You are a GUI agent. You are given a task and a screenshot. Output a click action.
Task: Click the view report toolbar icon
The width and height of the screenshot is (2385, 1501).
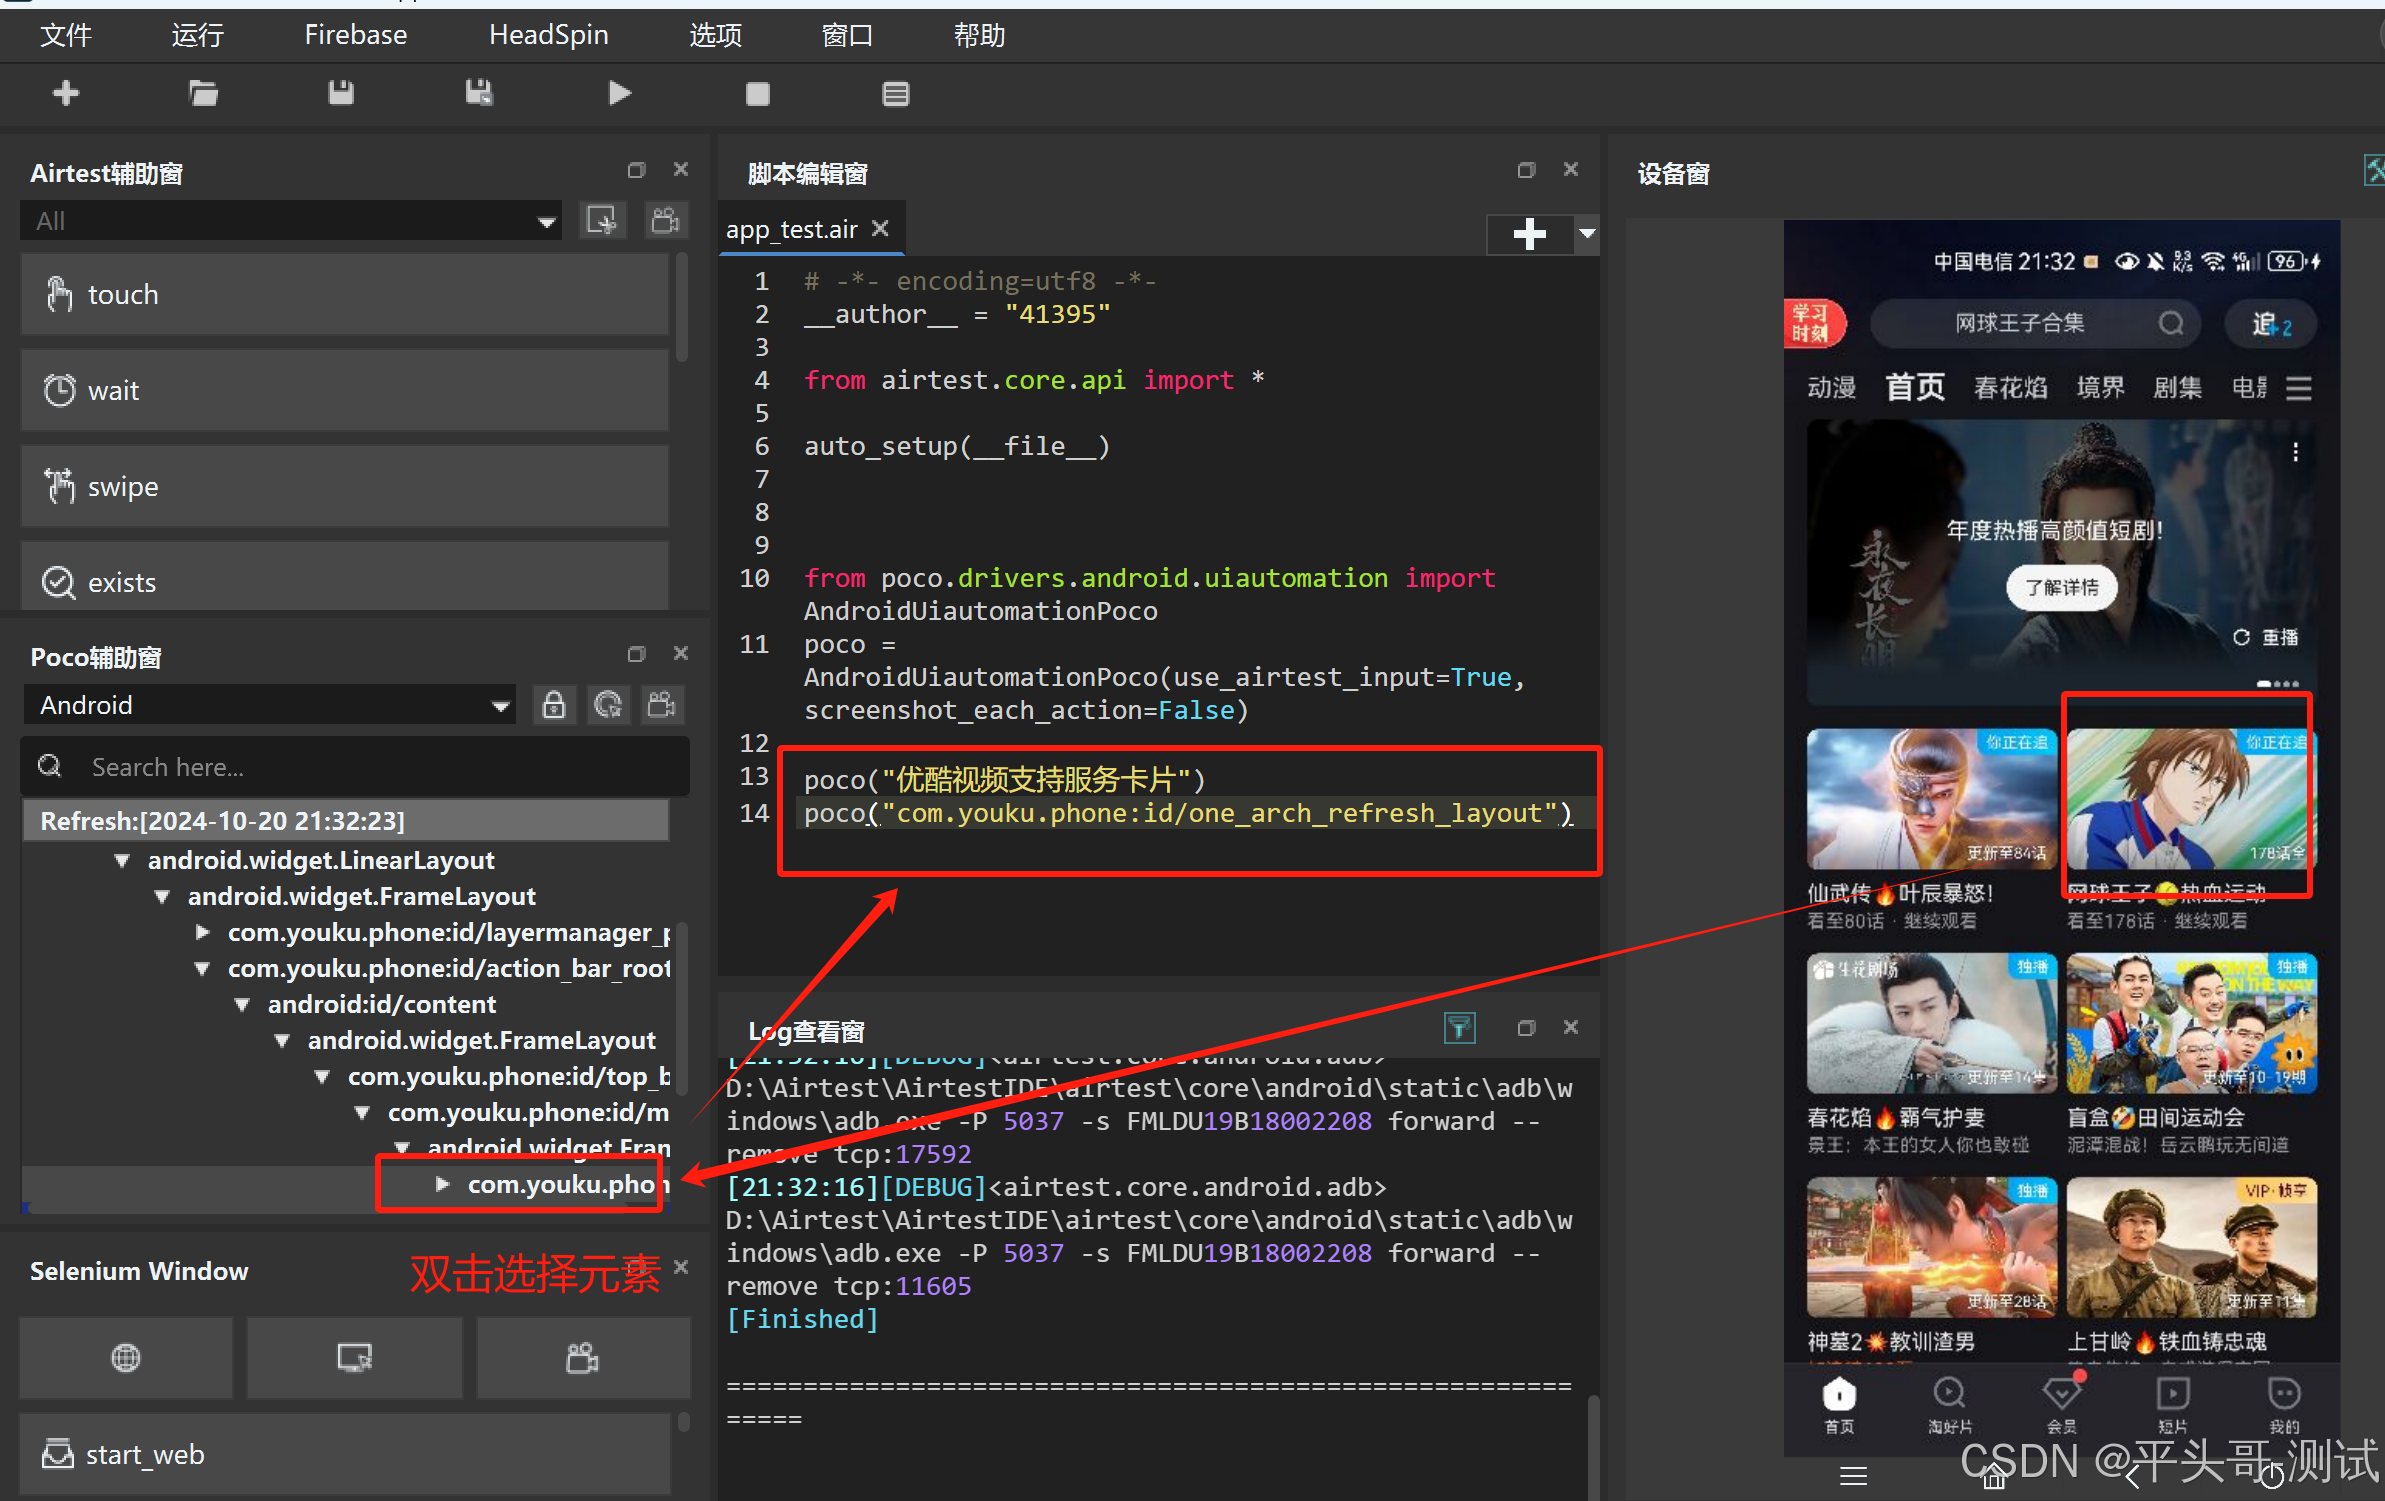coord(895,93)
